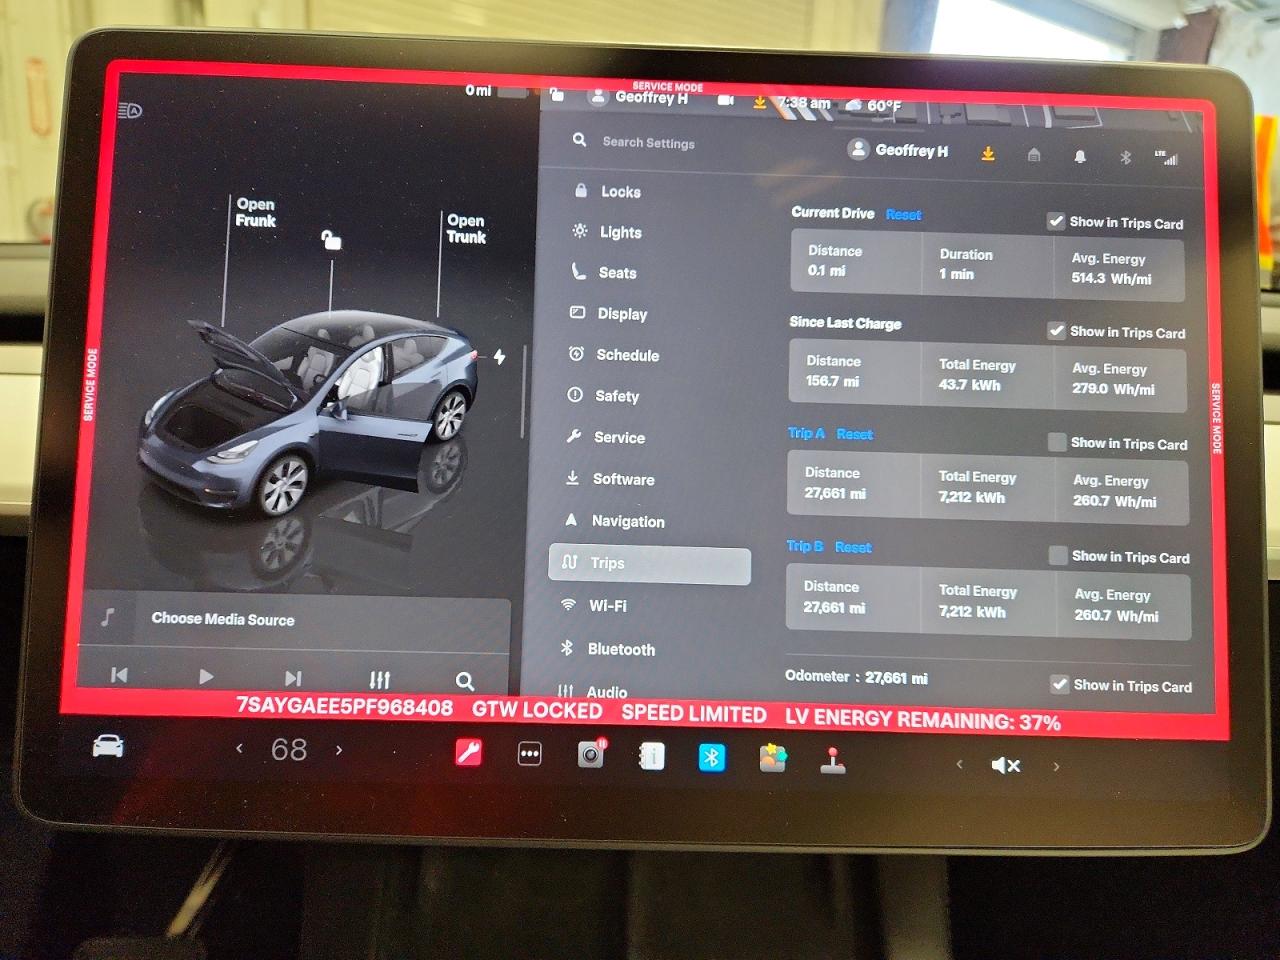Launch the Dashcam camera app
The image size is (1280, 960).
click(592, 754)
